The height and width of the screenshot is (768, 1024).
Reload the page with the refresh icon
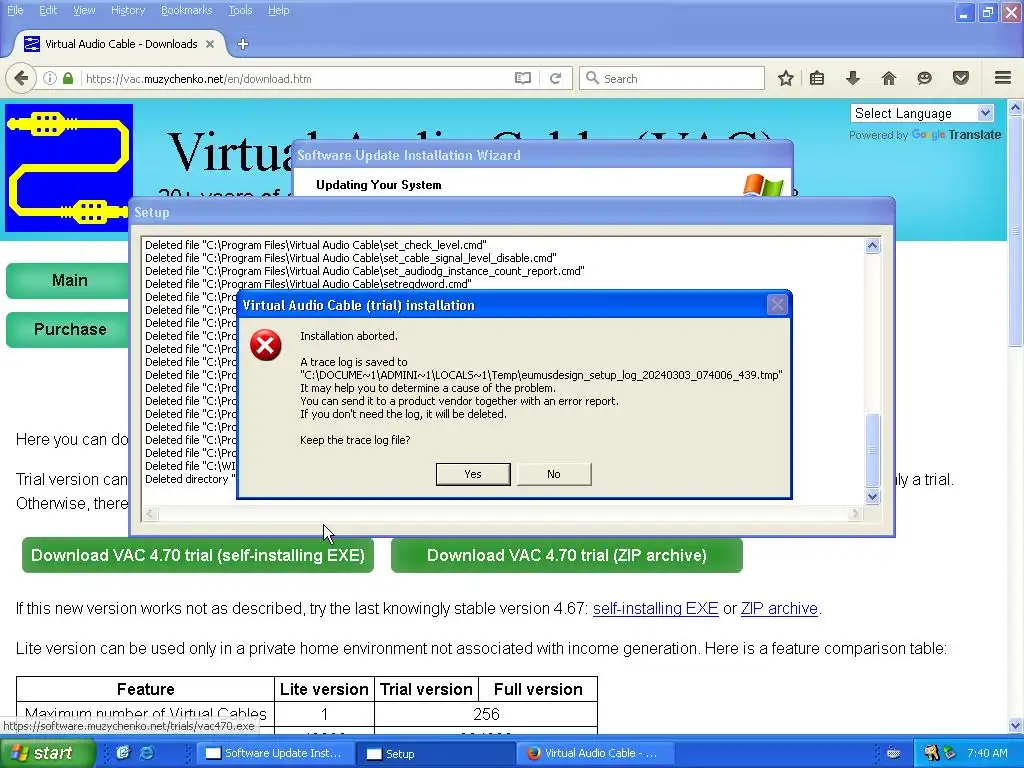pyautogui.click(x=556, y=78)
